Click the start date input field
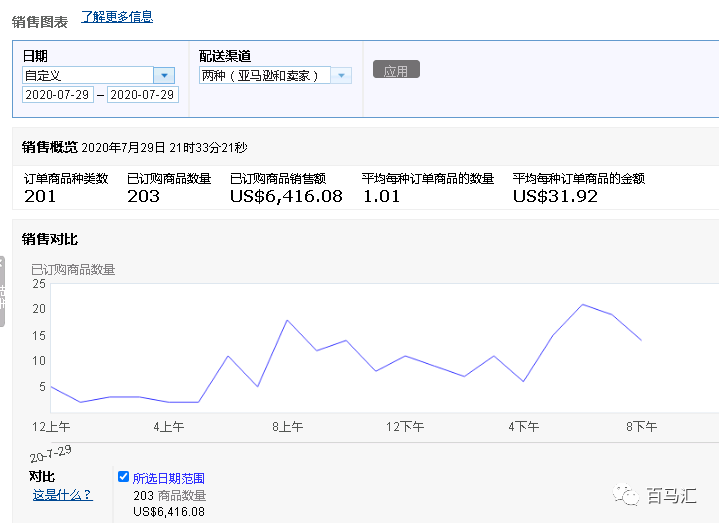This screenshot has width=719, height=526. 58,95
